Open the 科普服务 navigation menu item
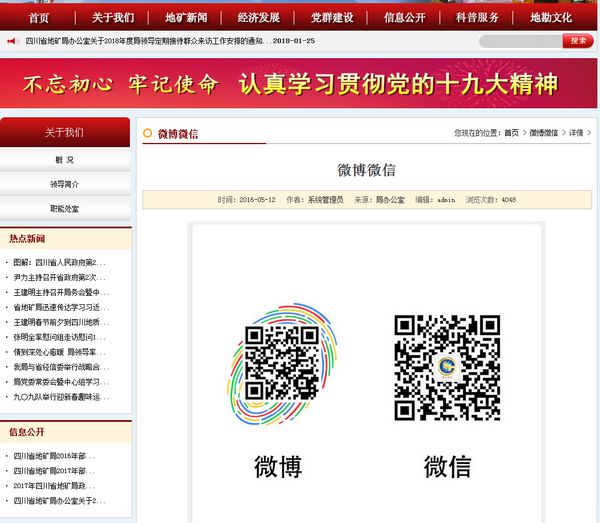Viewport: 600px width, 523px height. point(477,18)
